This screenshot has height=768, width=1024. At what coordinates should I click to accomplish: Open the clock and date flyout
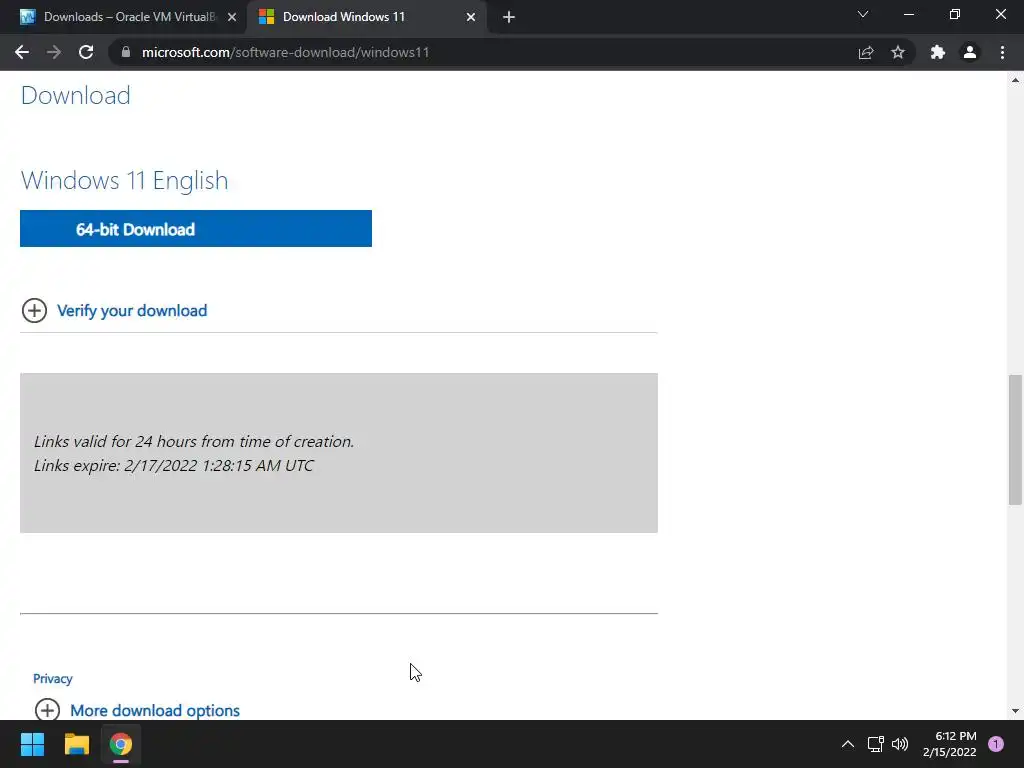click(x=950, y=744)
